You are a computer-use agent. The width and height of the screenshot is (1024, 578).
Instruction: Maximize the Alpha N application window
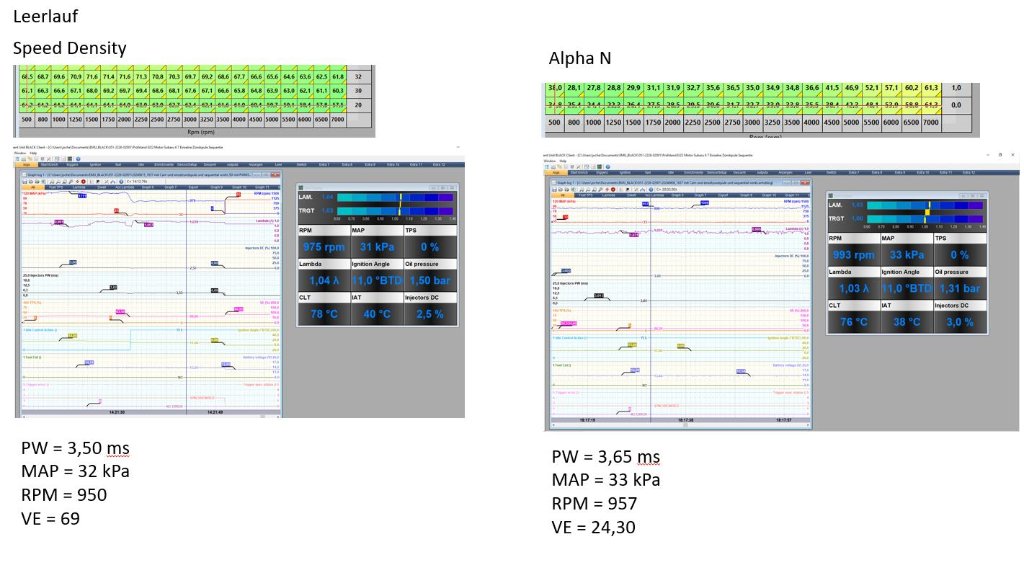(1000, 156)
